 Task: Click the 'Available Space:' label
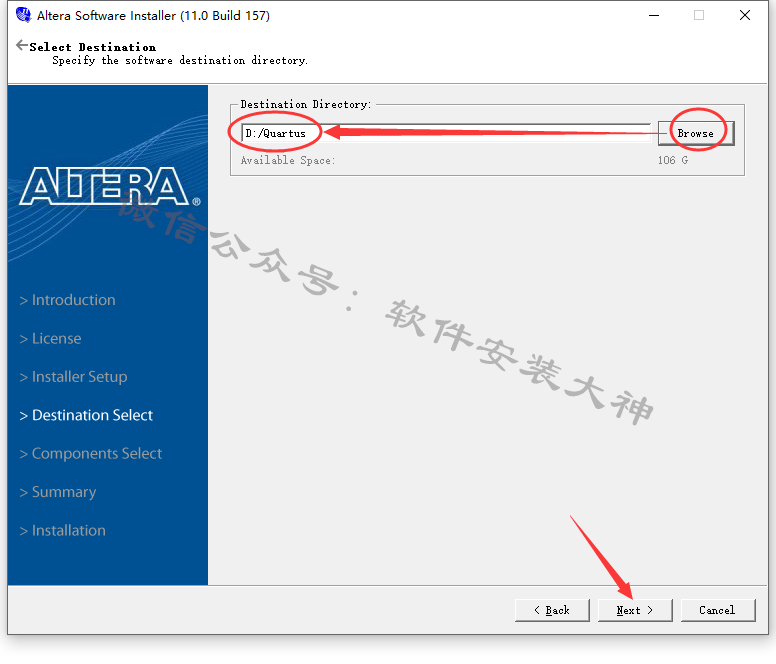coord(288,160)
